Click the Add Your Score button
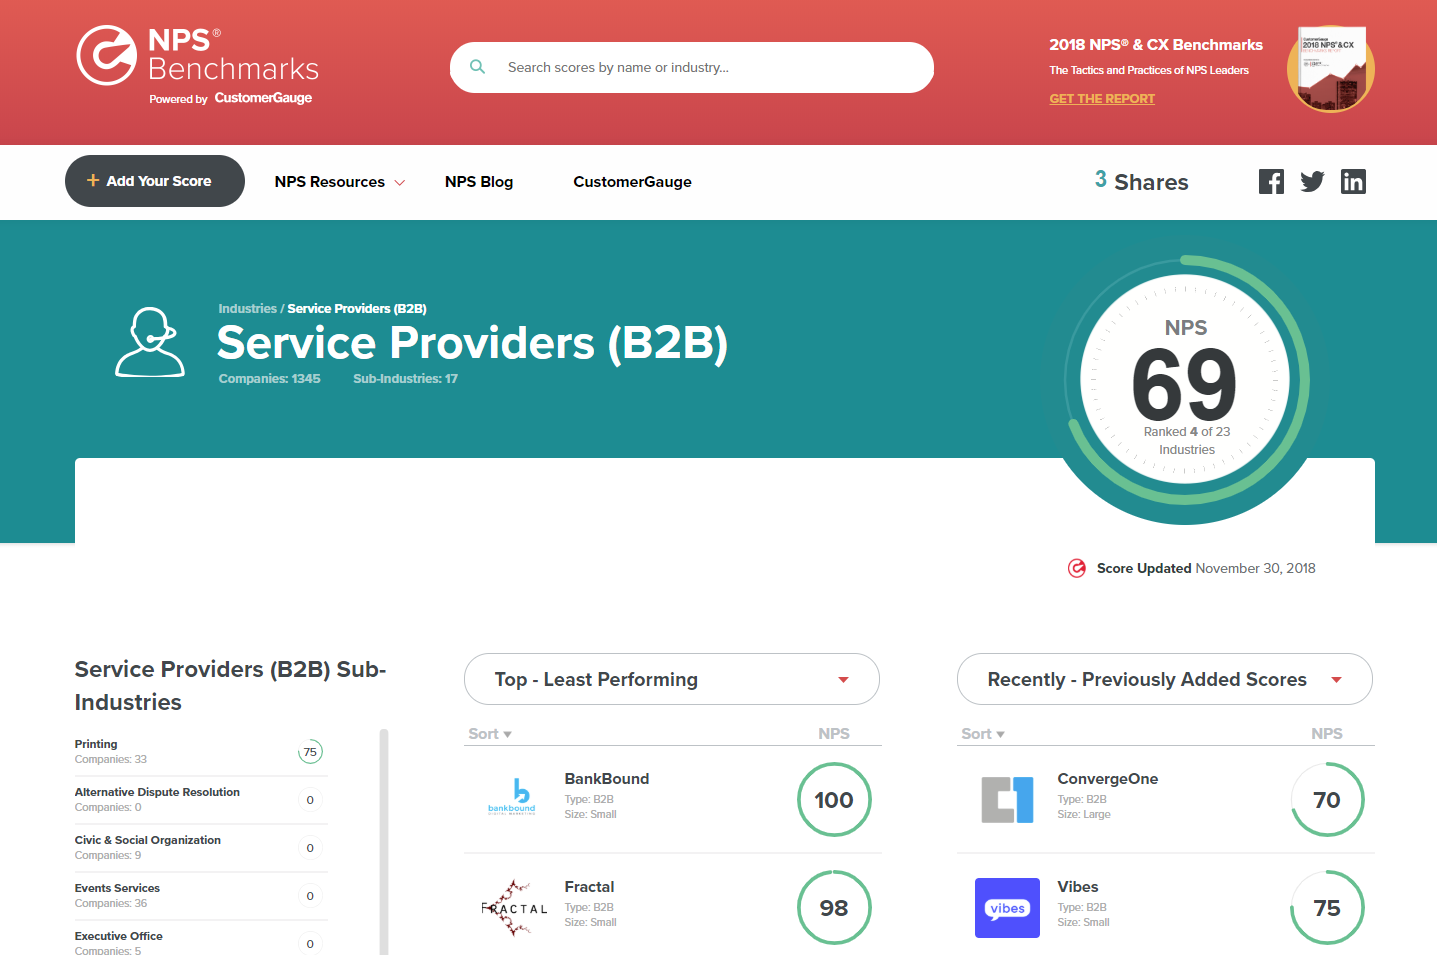 click(x=155, y=181)
